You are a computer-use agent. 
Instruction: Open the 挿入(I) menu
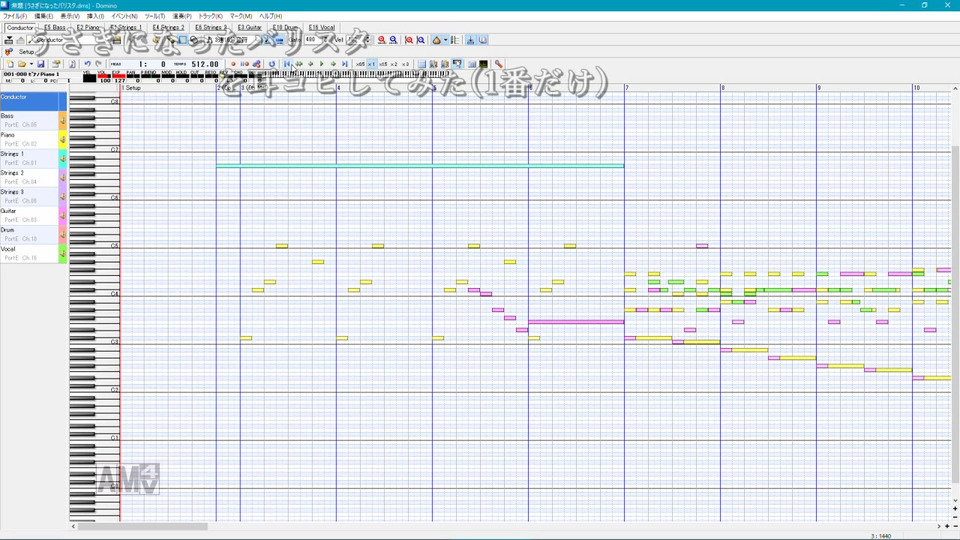[x=95, y=16]
